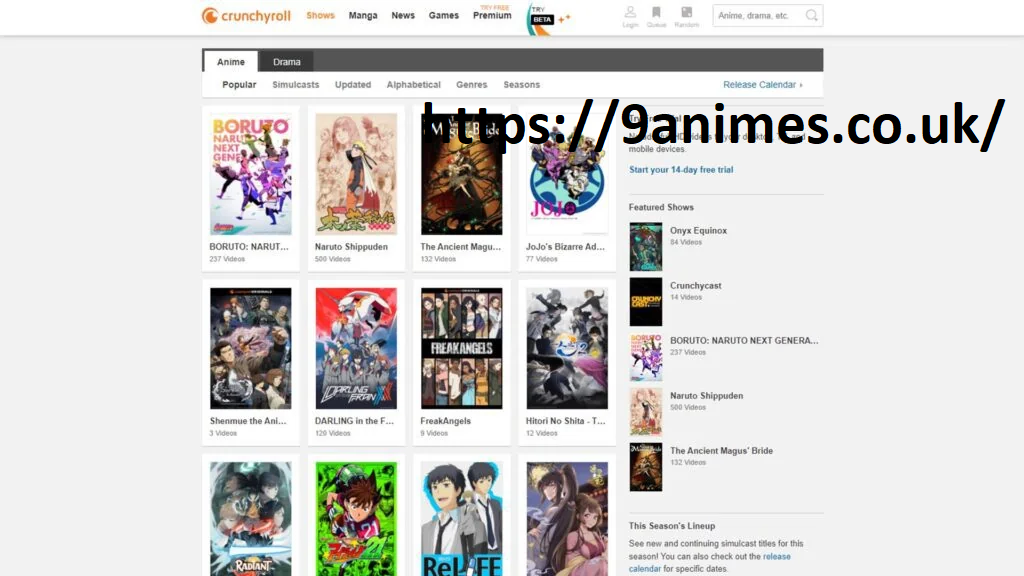Open featured Naruto Shippuden sidebar thumbnail
Image resolution: width=1024 pixels, height=576 pixels.
click(x=646, y=412)
